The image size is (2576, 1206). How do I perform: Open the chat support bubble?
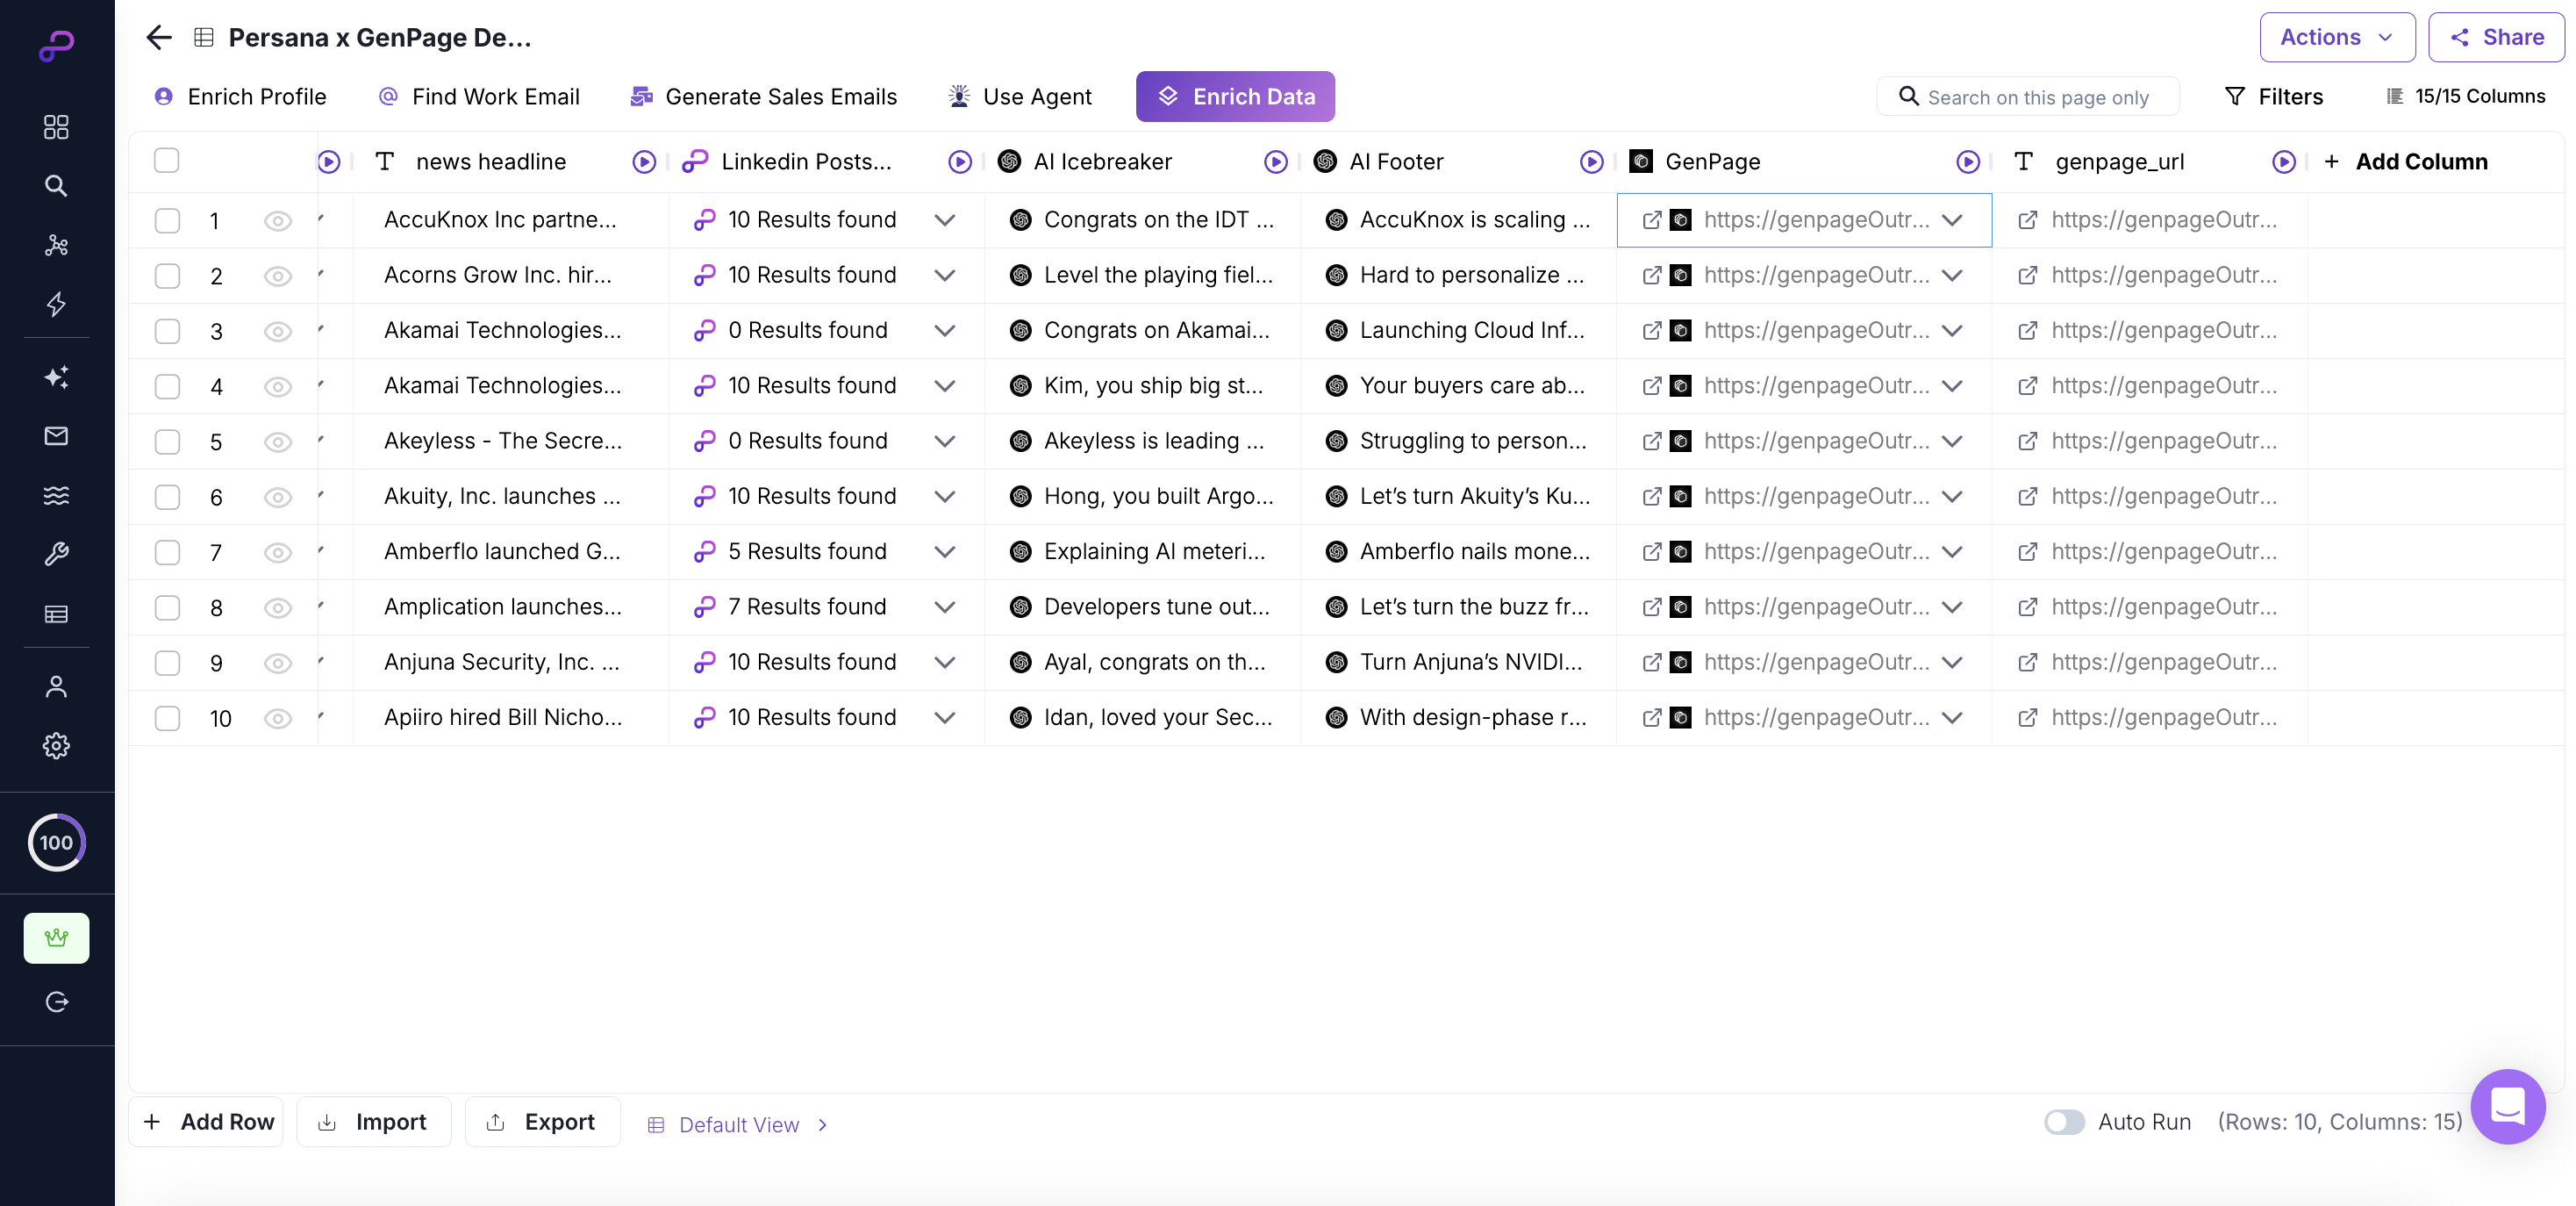2507,1106
